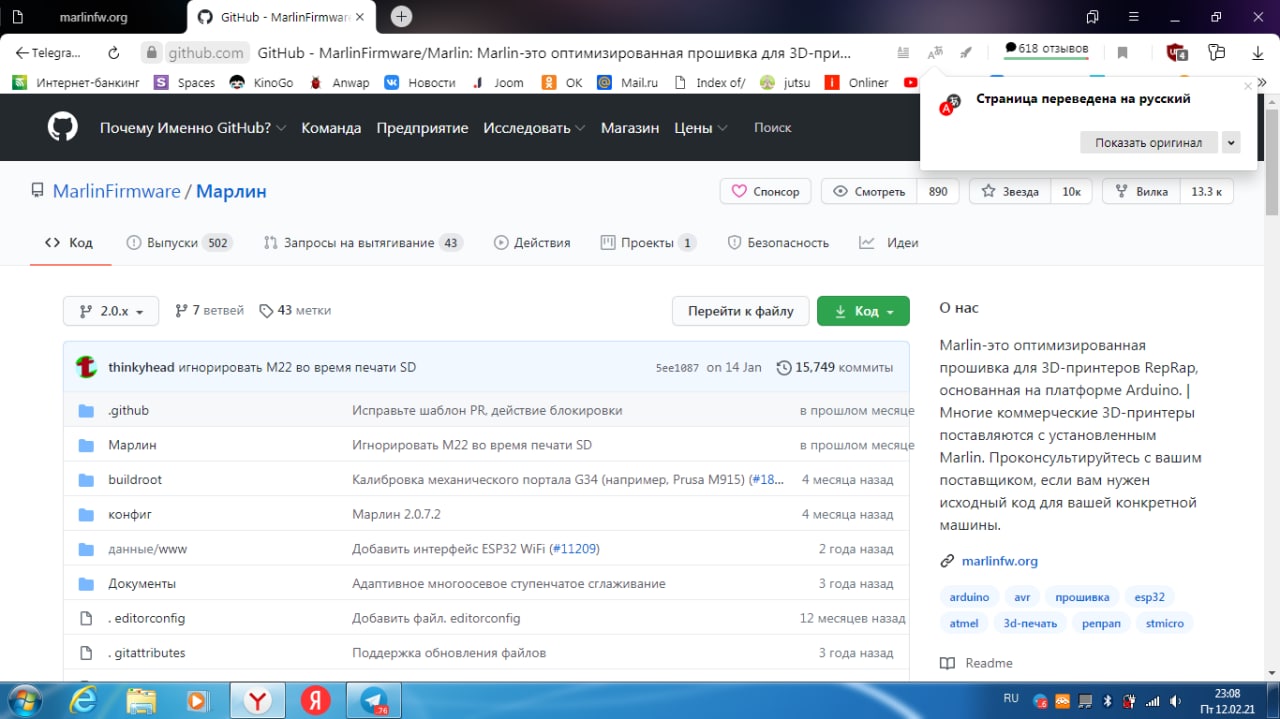Click the Bluetooth tray icon
Screen dimensions: 1280x719
coord(1107,700)
